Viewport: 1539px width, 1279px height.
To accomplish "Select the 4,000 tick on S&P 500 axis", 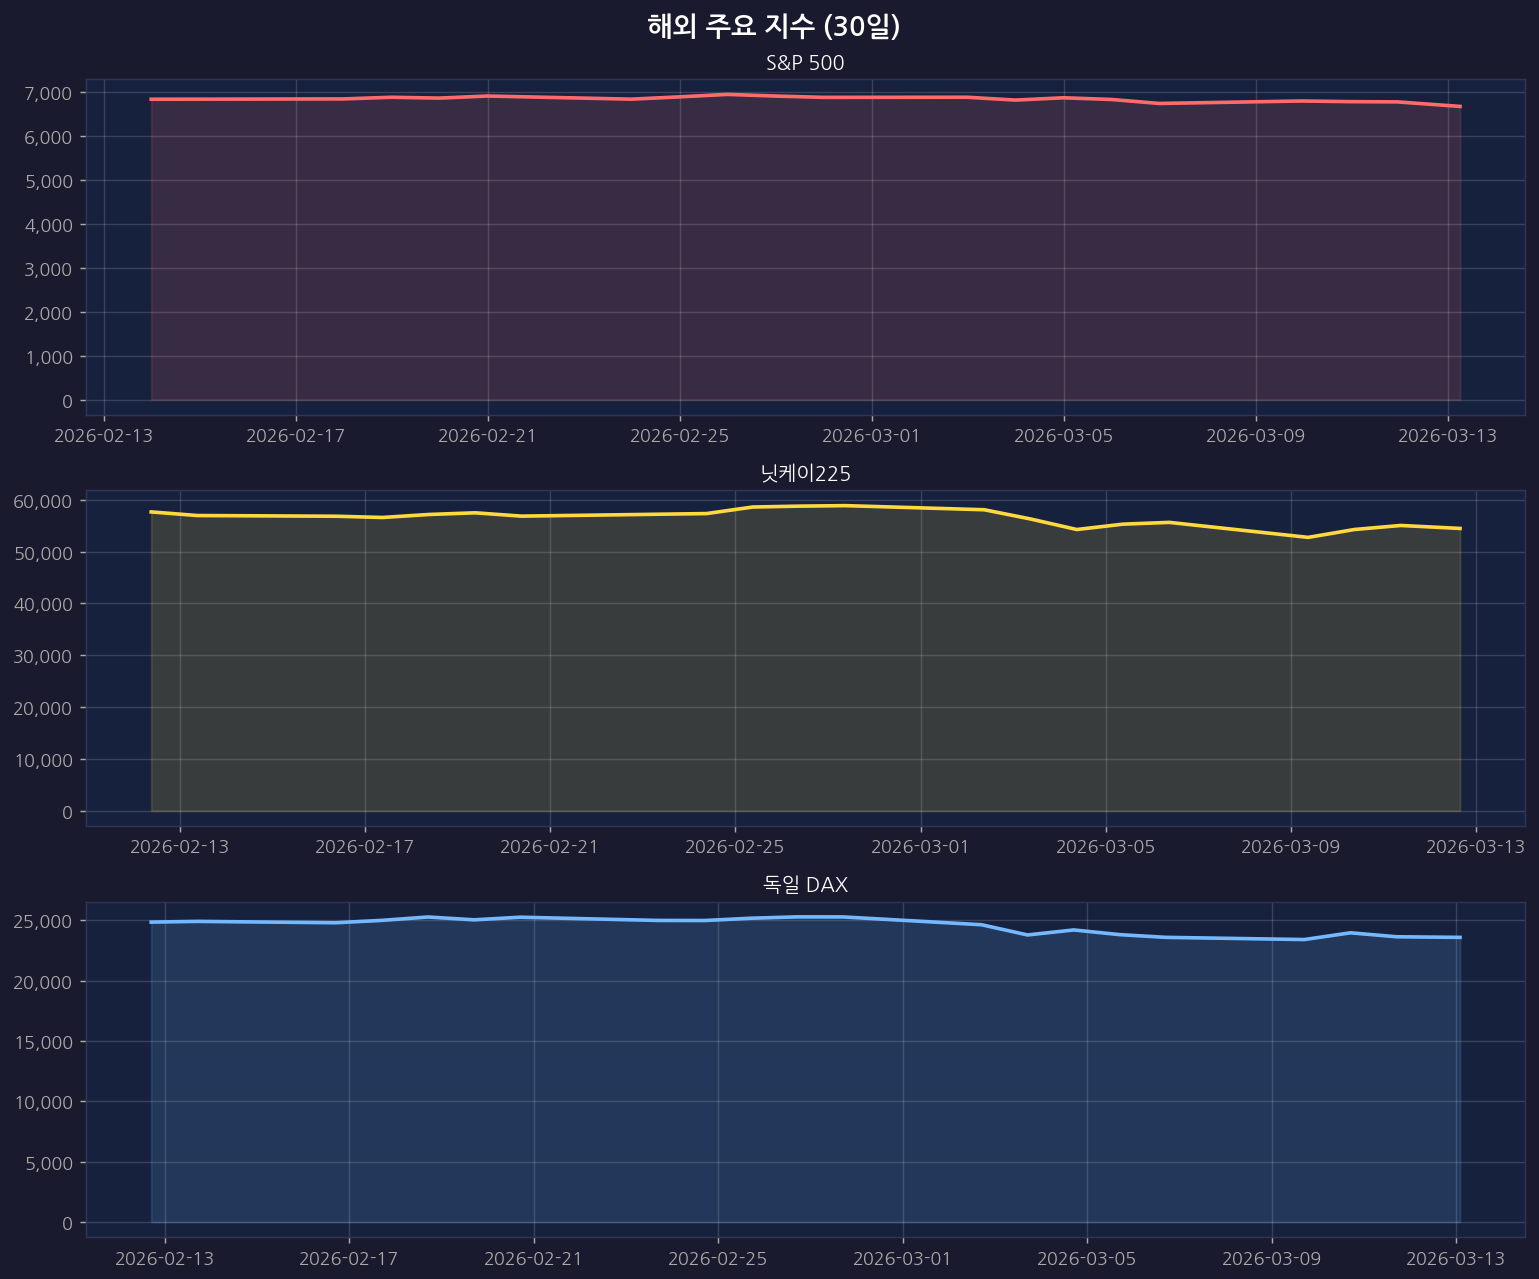I will click(x=47, y=225).
